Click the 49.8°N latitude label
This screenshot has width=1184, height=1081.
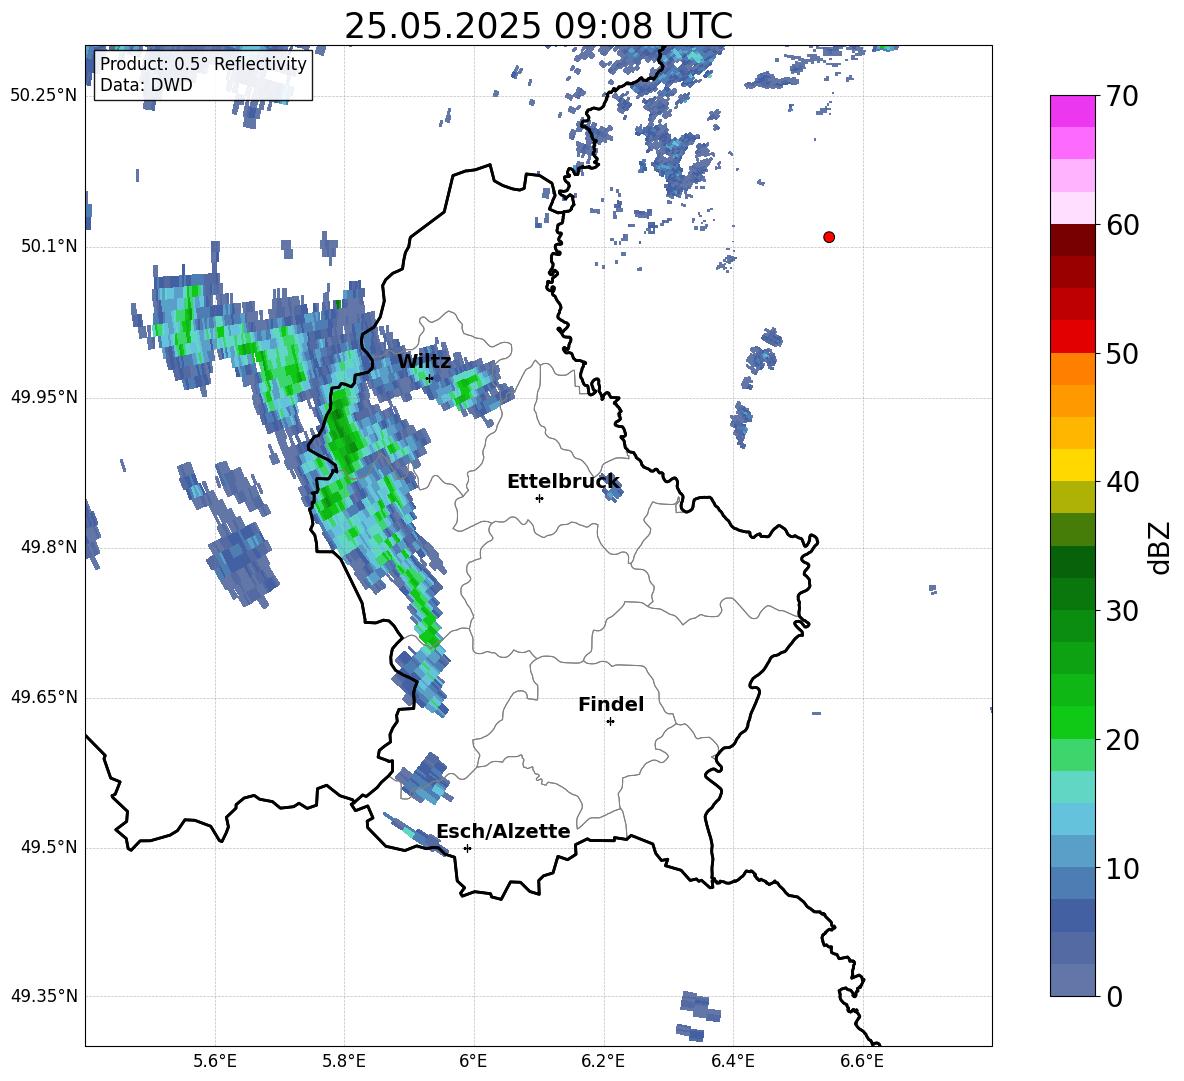point(49,547)
